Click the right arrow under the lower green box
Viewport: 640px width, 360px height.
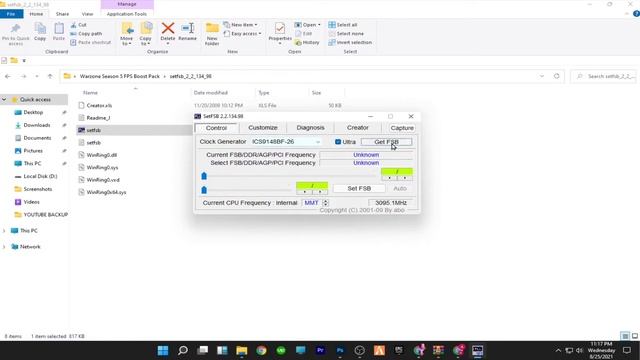pos(320,192)
